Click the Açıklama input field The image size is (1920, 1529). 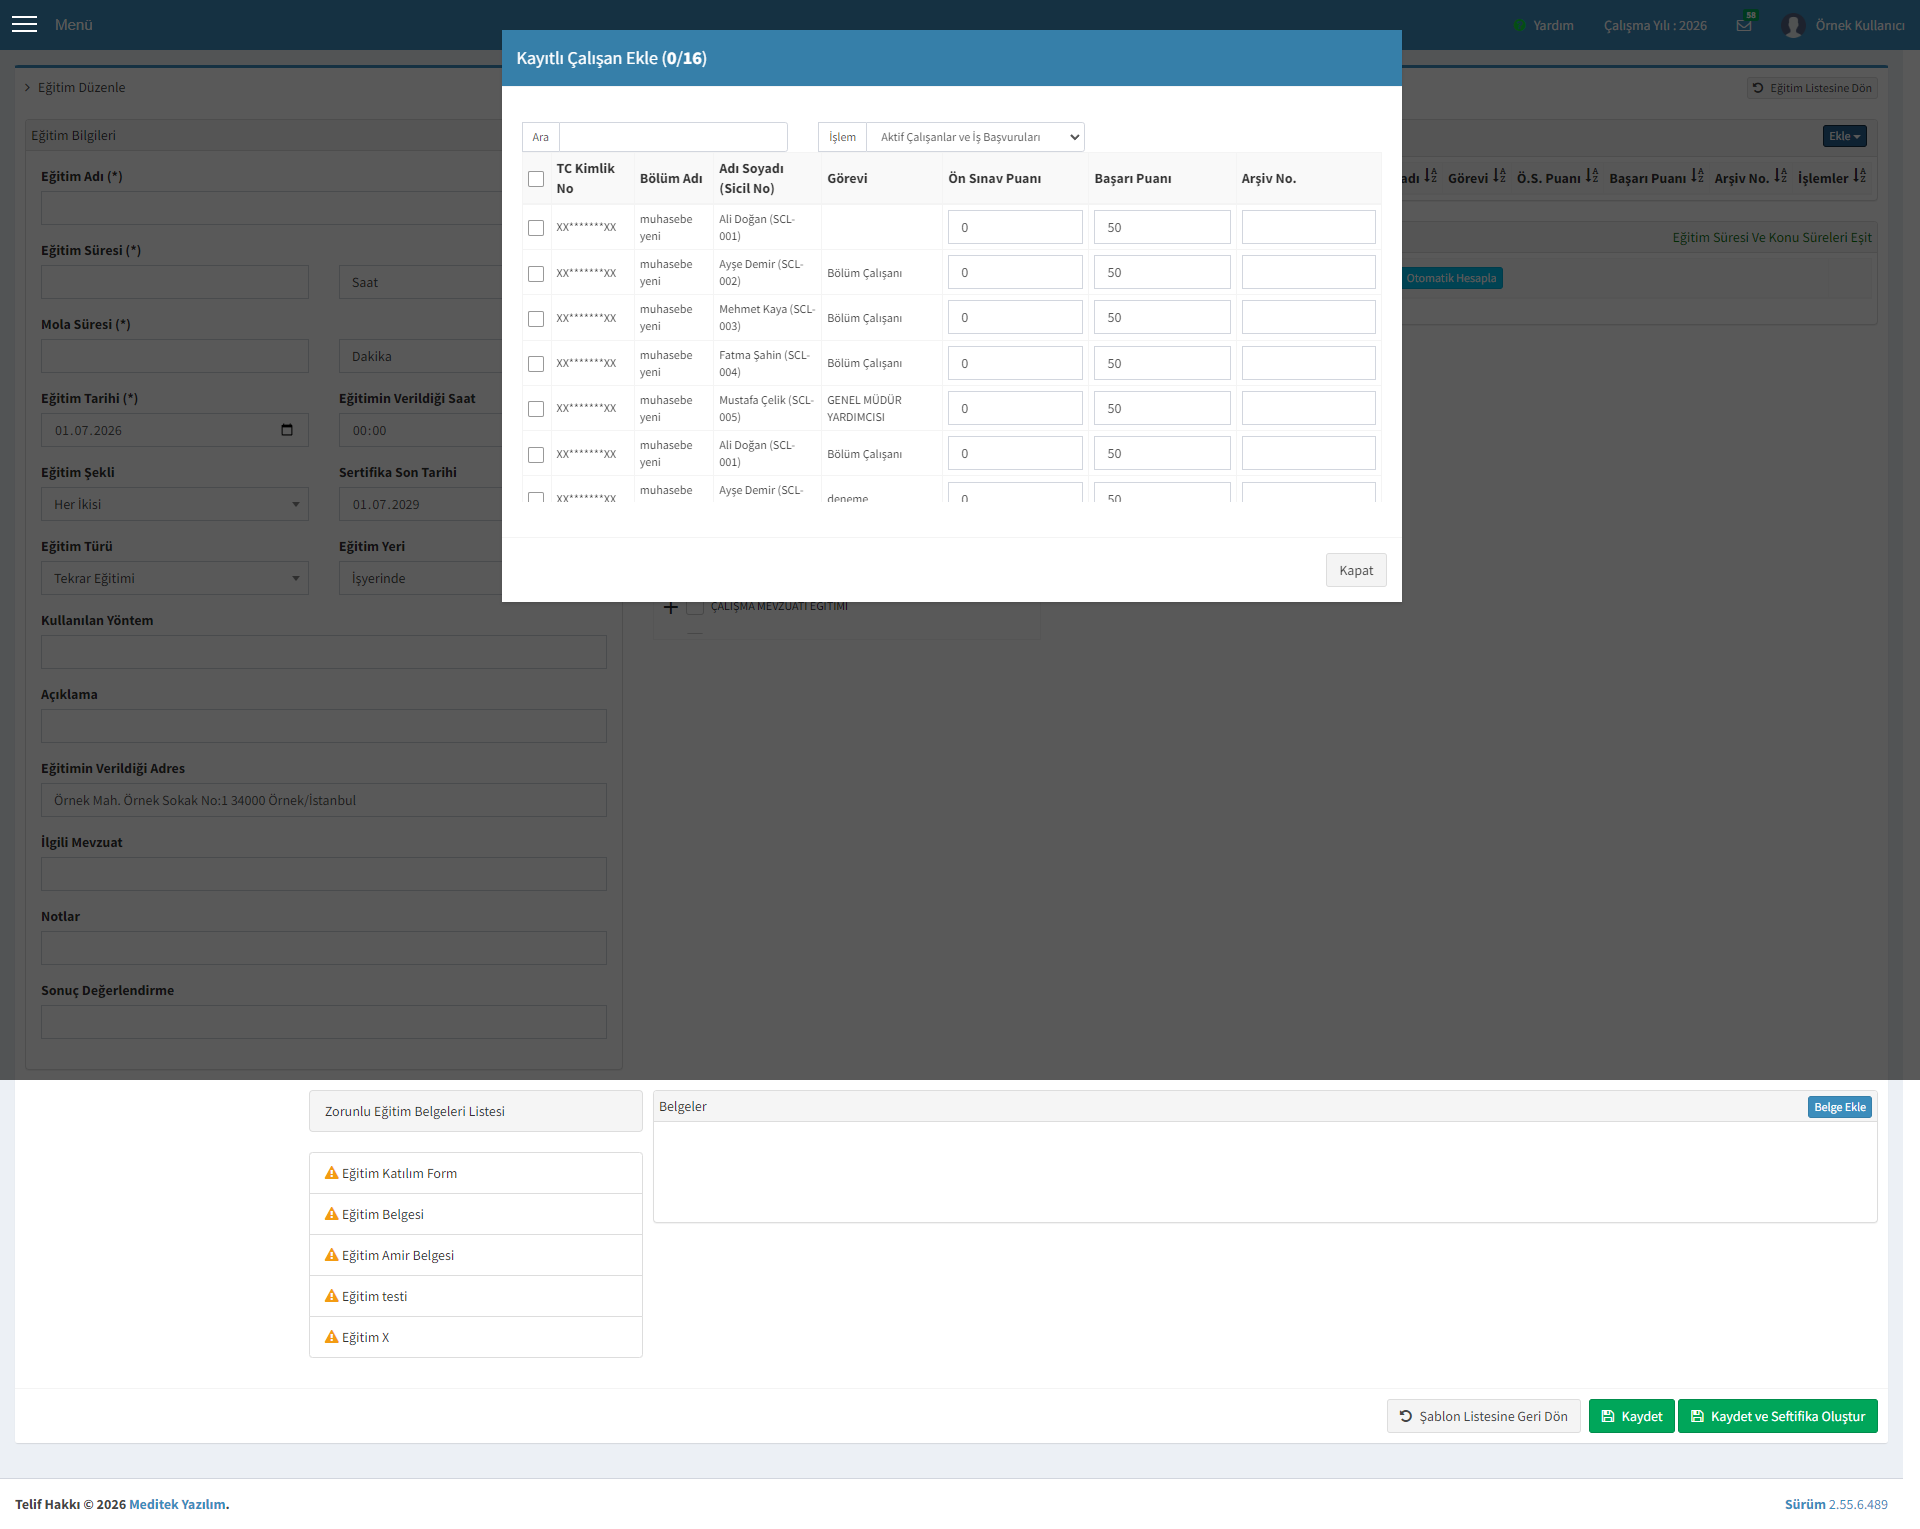[324, 726]
